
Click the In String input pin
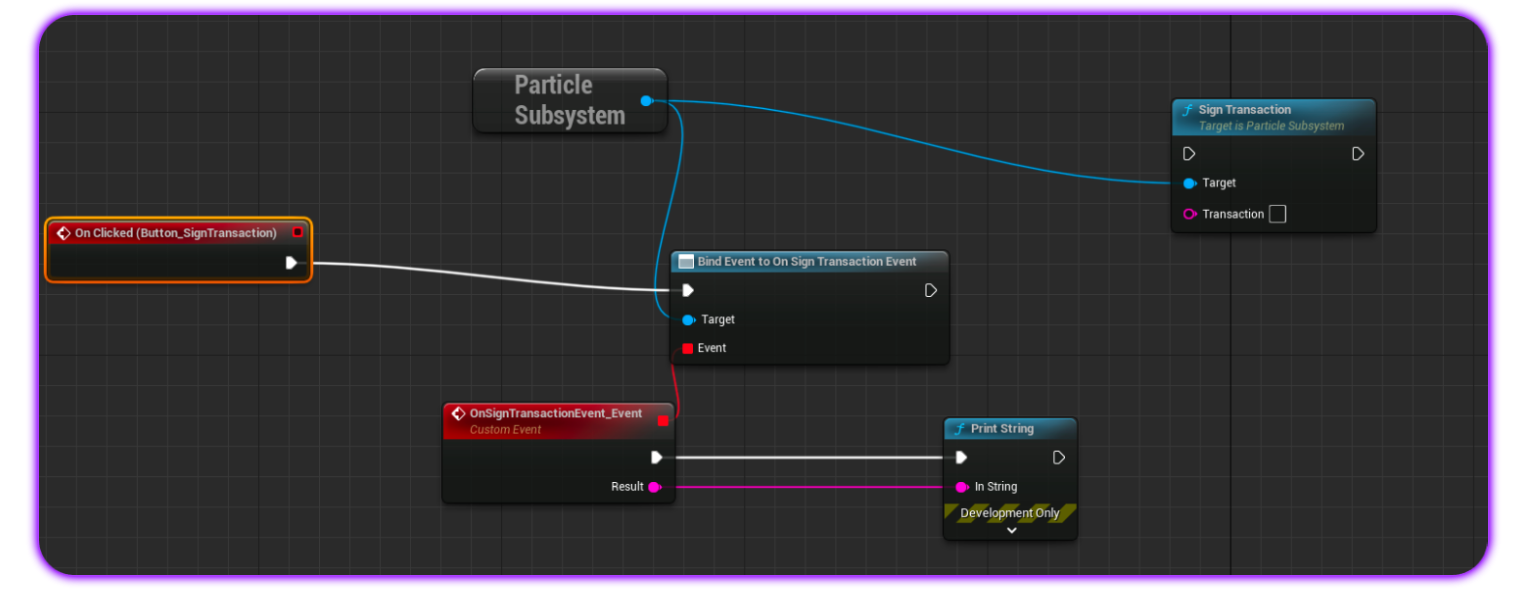tap(961, 487)
